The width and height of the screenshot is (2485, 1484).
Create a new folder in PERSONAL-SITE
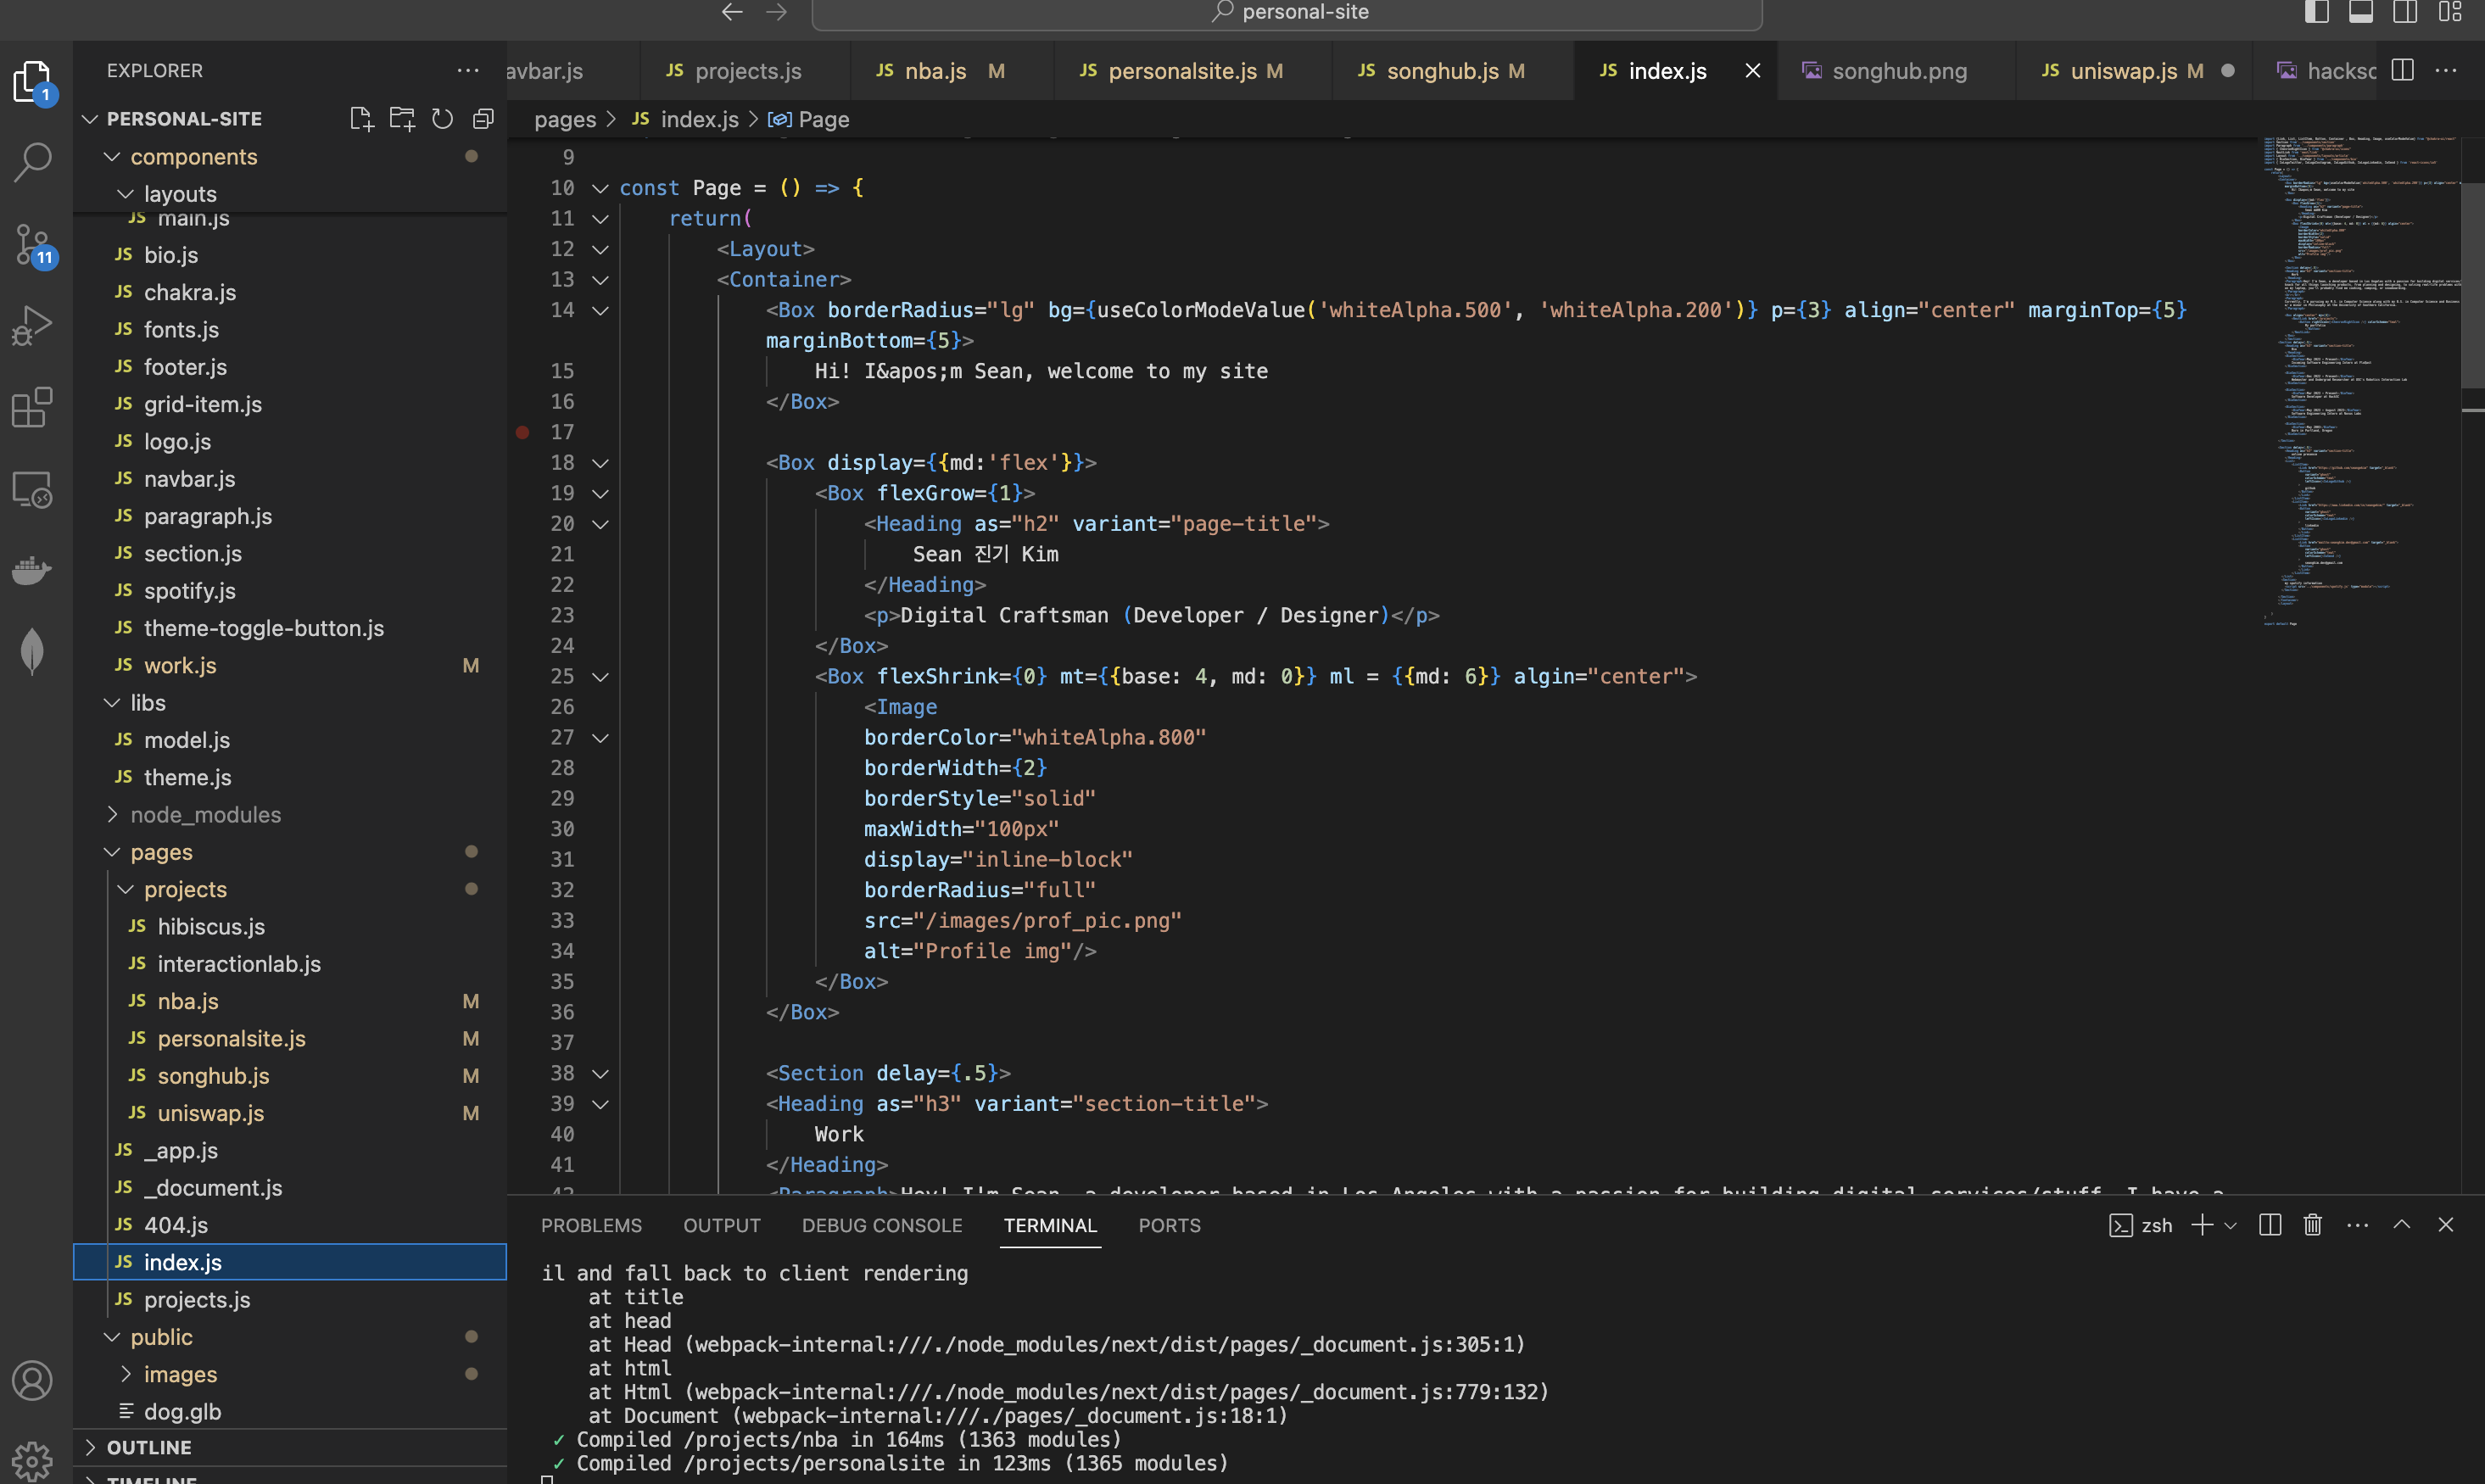(x=402, y=119)
